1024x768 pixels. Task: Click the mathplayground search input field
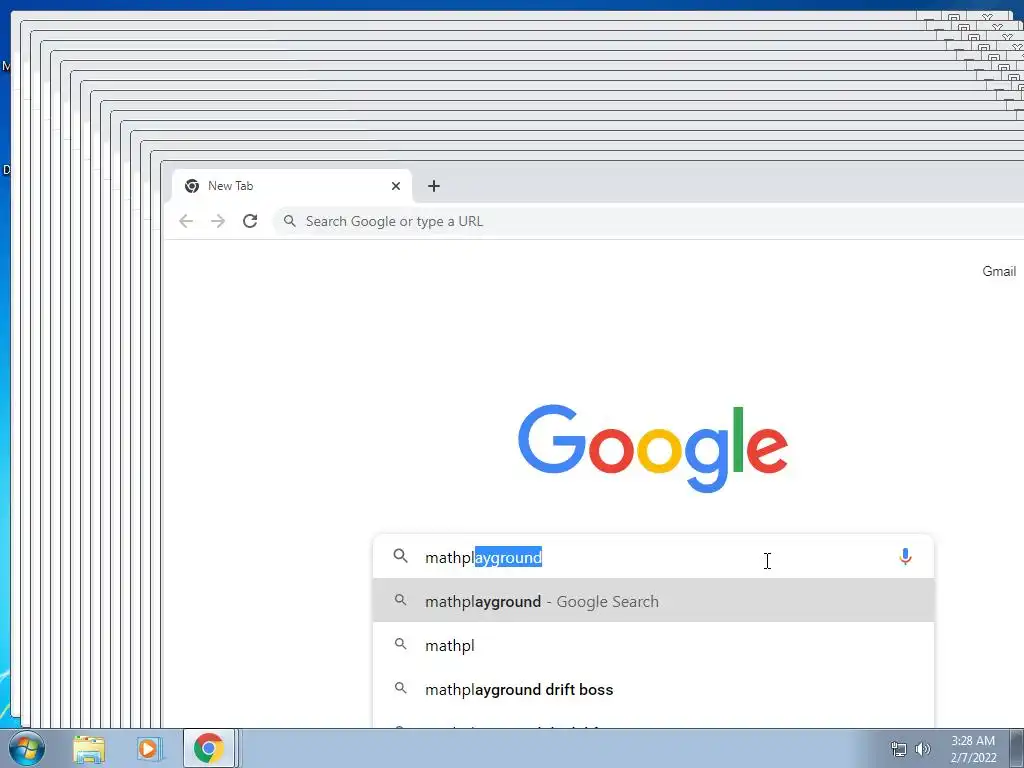[x=653, y=557]
